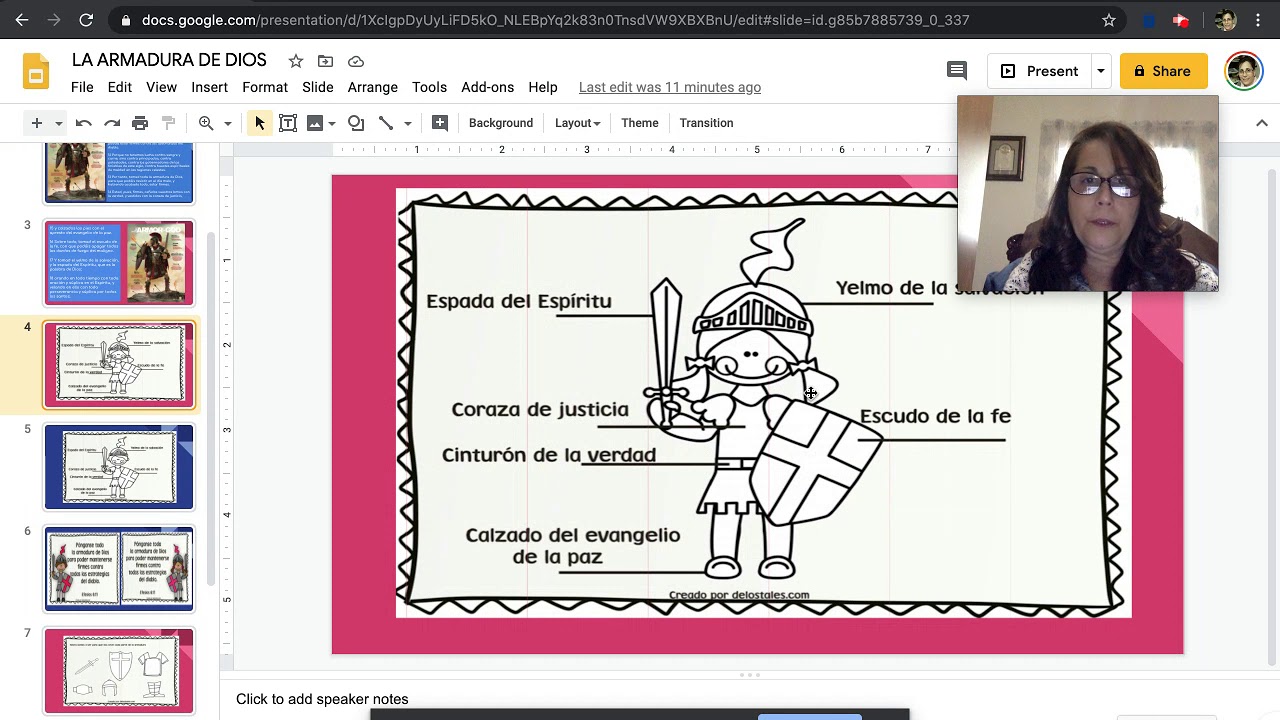
Task: Open the View menu
Action: click(x=161, y=87)
